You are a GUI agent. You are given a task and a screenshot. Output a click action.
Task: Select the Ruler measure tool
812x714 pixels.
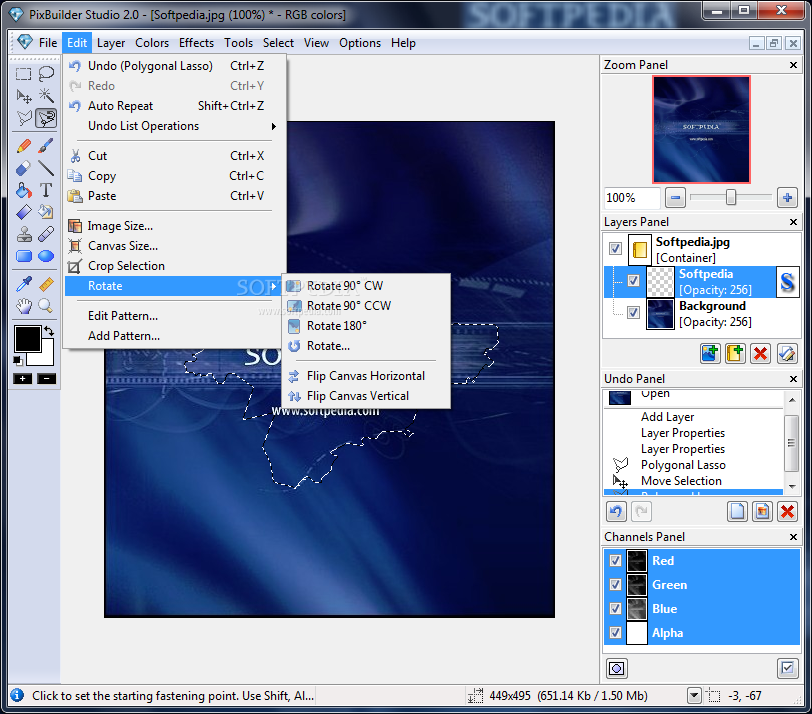[x=46, y=284]
